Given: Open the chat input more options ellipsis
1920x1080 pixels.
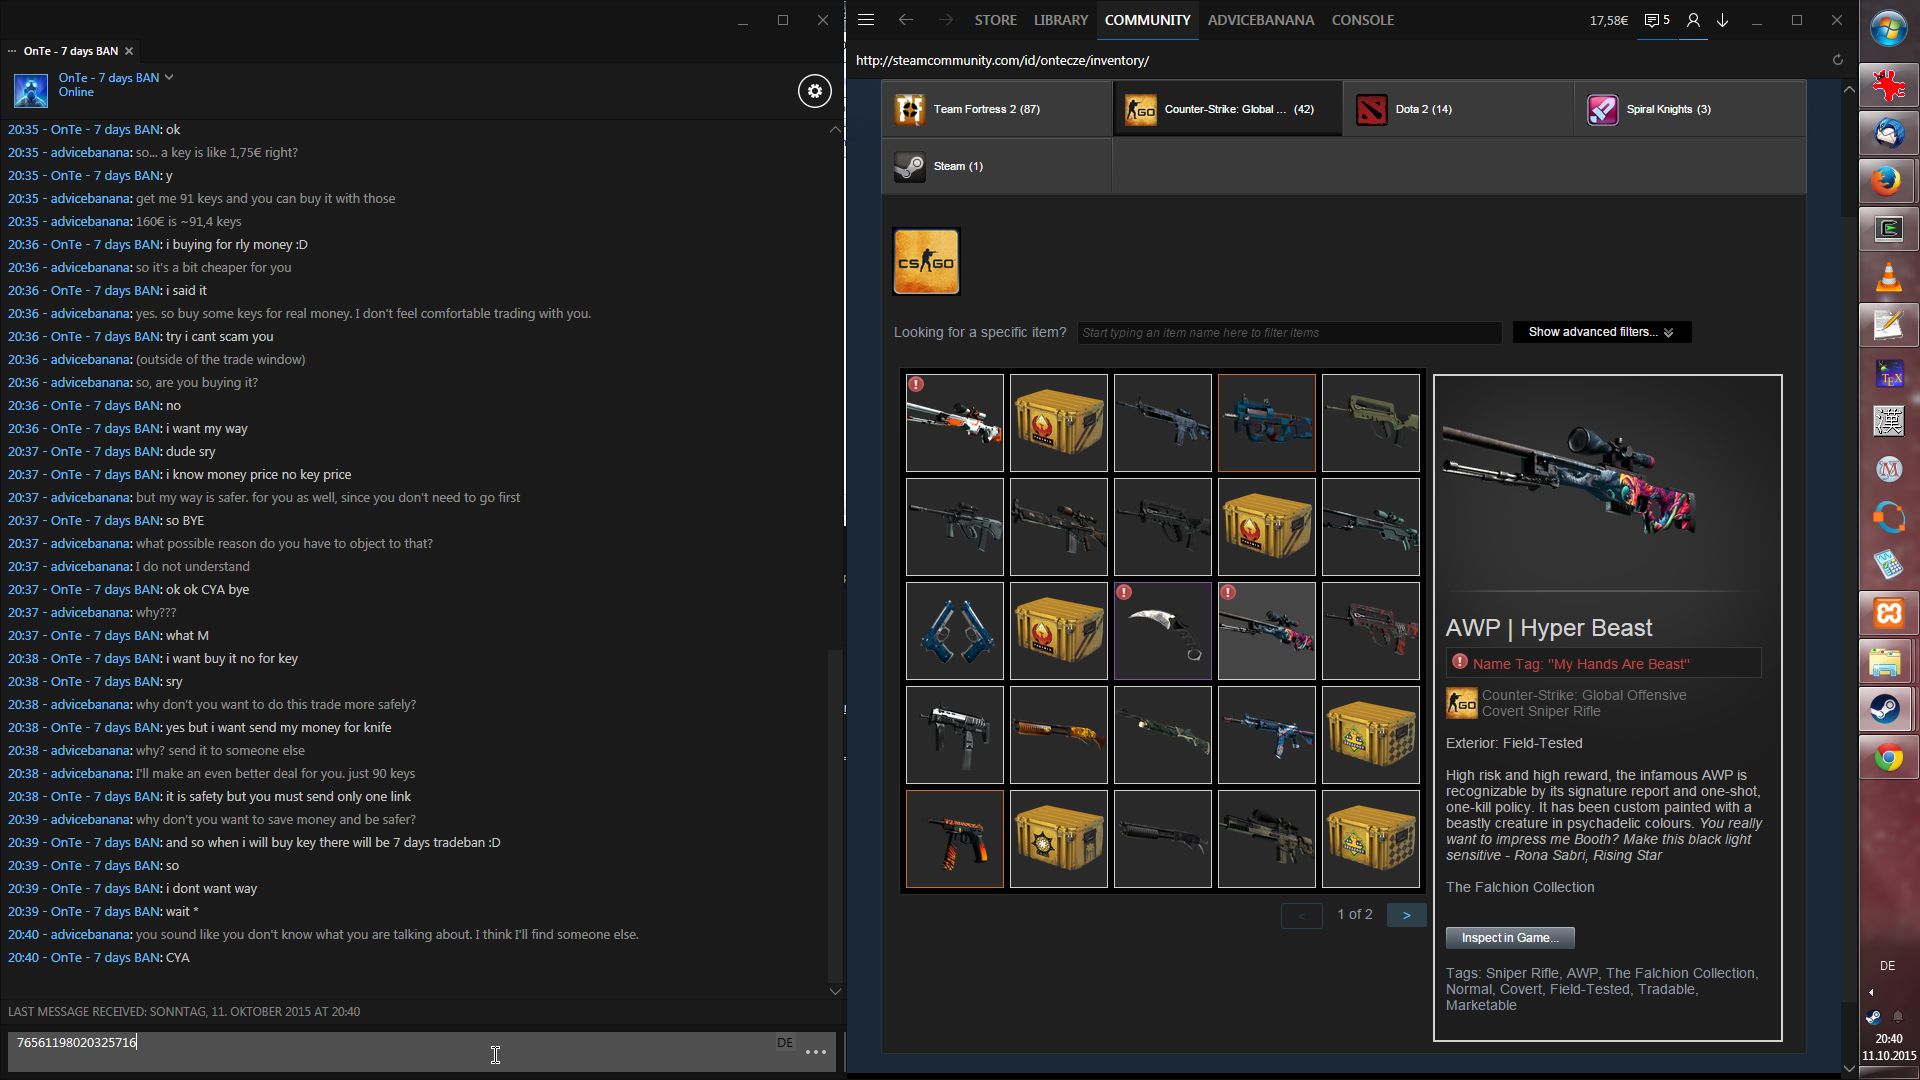Looking at the screenshot, I should (816, 1051).
